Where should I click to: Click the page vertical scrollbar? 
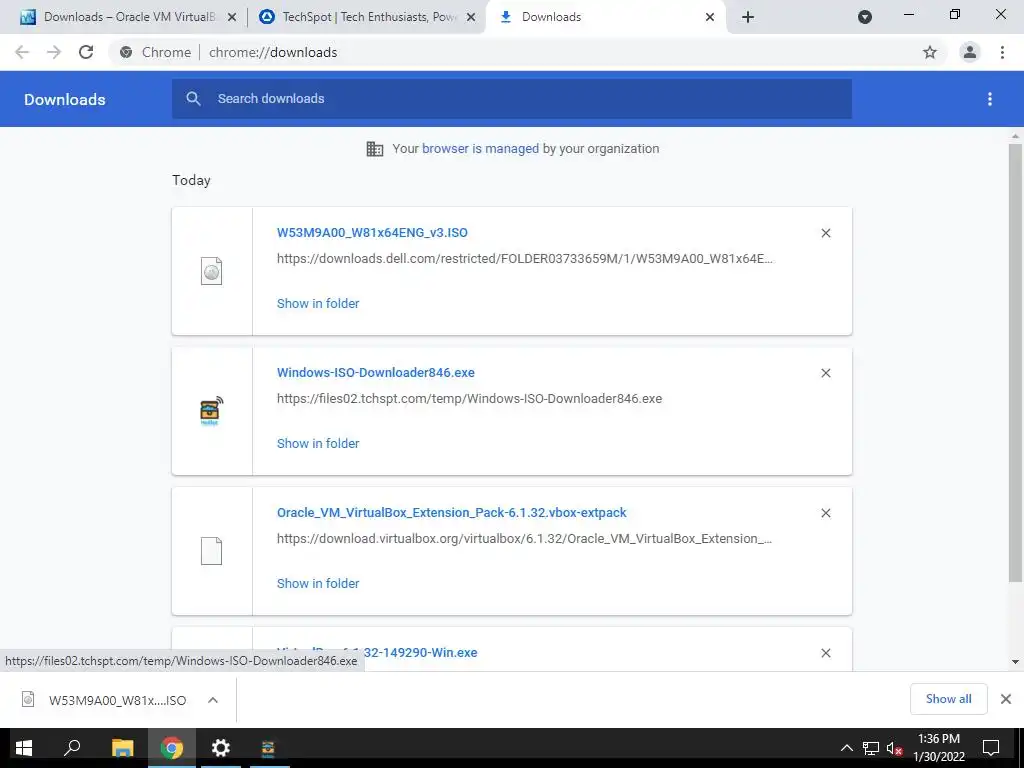[1015, 362]
